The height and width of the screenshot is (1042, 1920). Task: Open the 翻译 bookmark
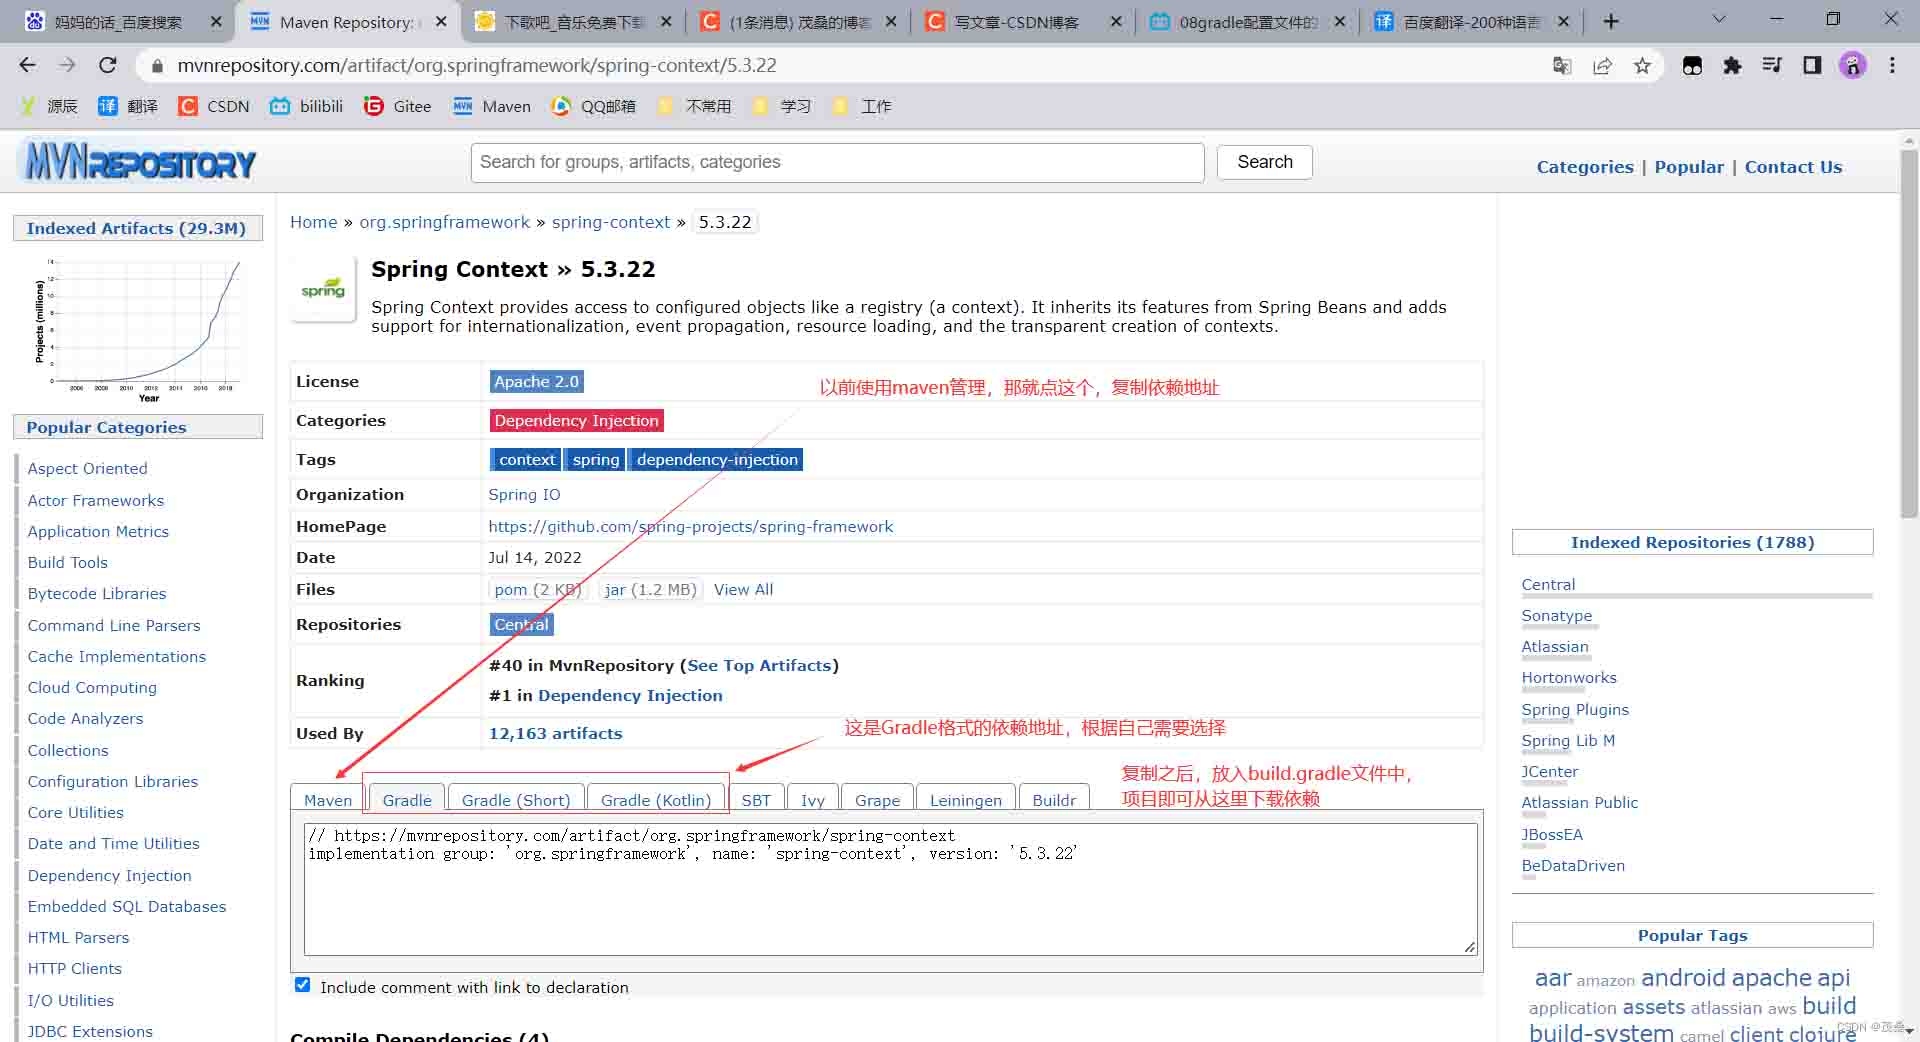[128, 106]
